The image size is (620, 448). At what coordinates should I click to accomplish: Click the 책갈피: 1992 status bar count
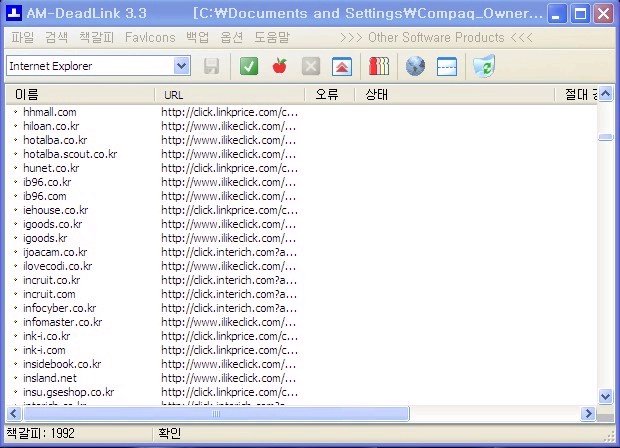[x=40, y=433]
